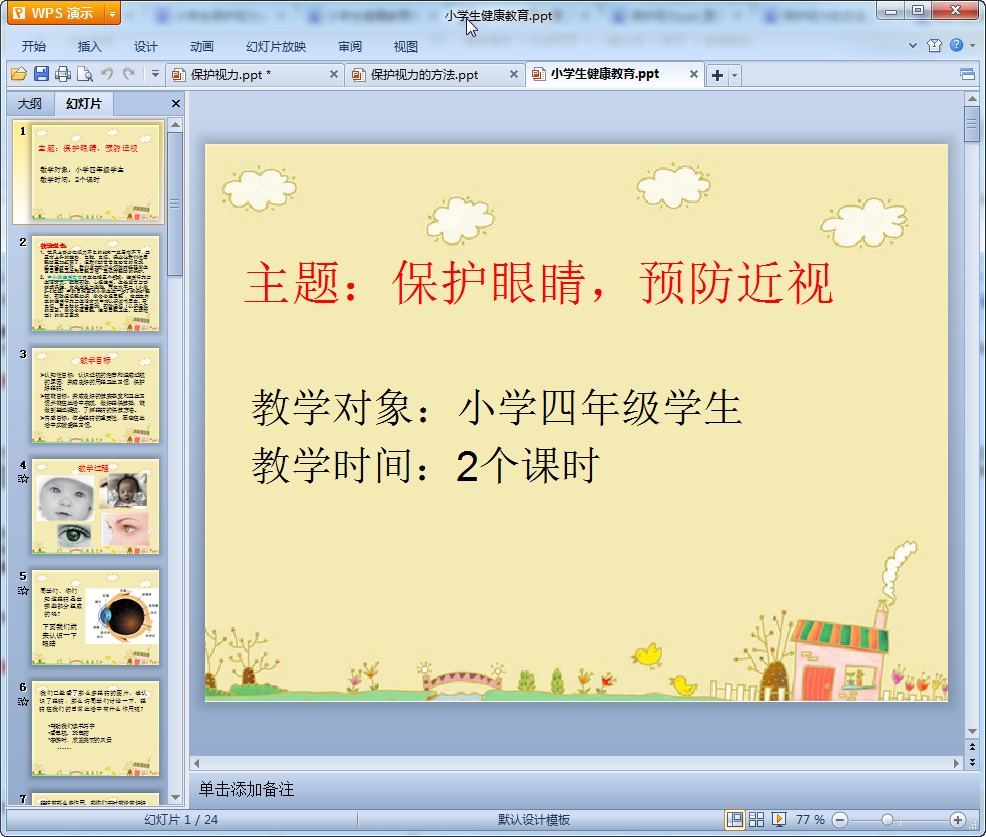Click main editor scroll up arrow
The width and height of the screenshot is (986, 837).
click(972, 99)
